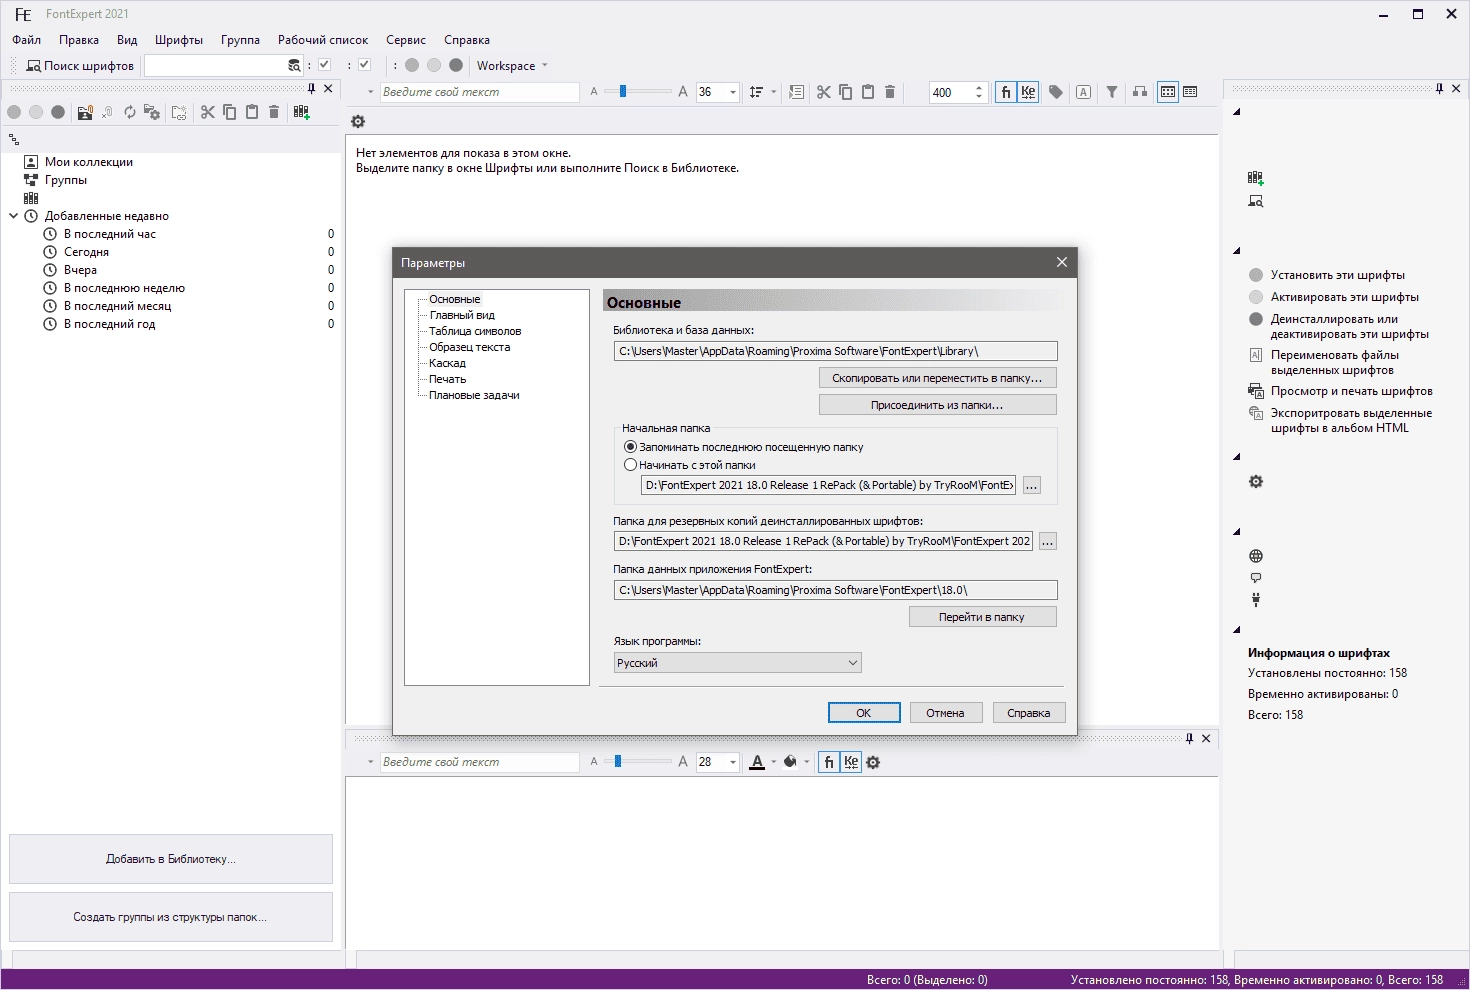The width and height of the screenshot is (1470, 990).
Task: Open 'Язык программы' Русский dropdown
Action: click(737, 663)
